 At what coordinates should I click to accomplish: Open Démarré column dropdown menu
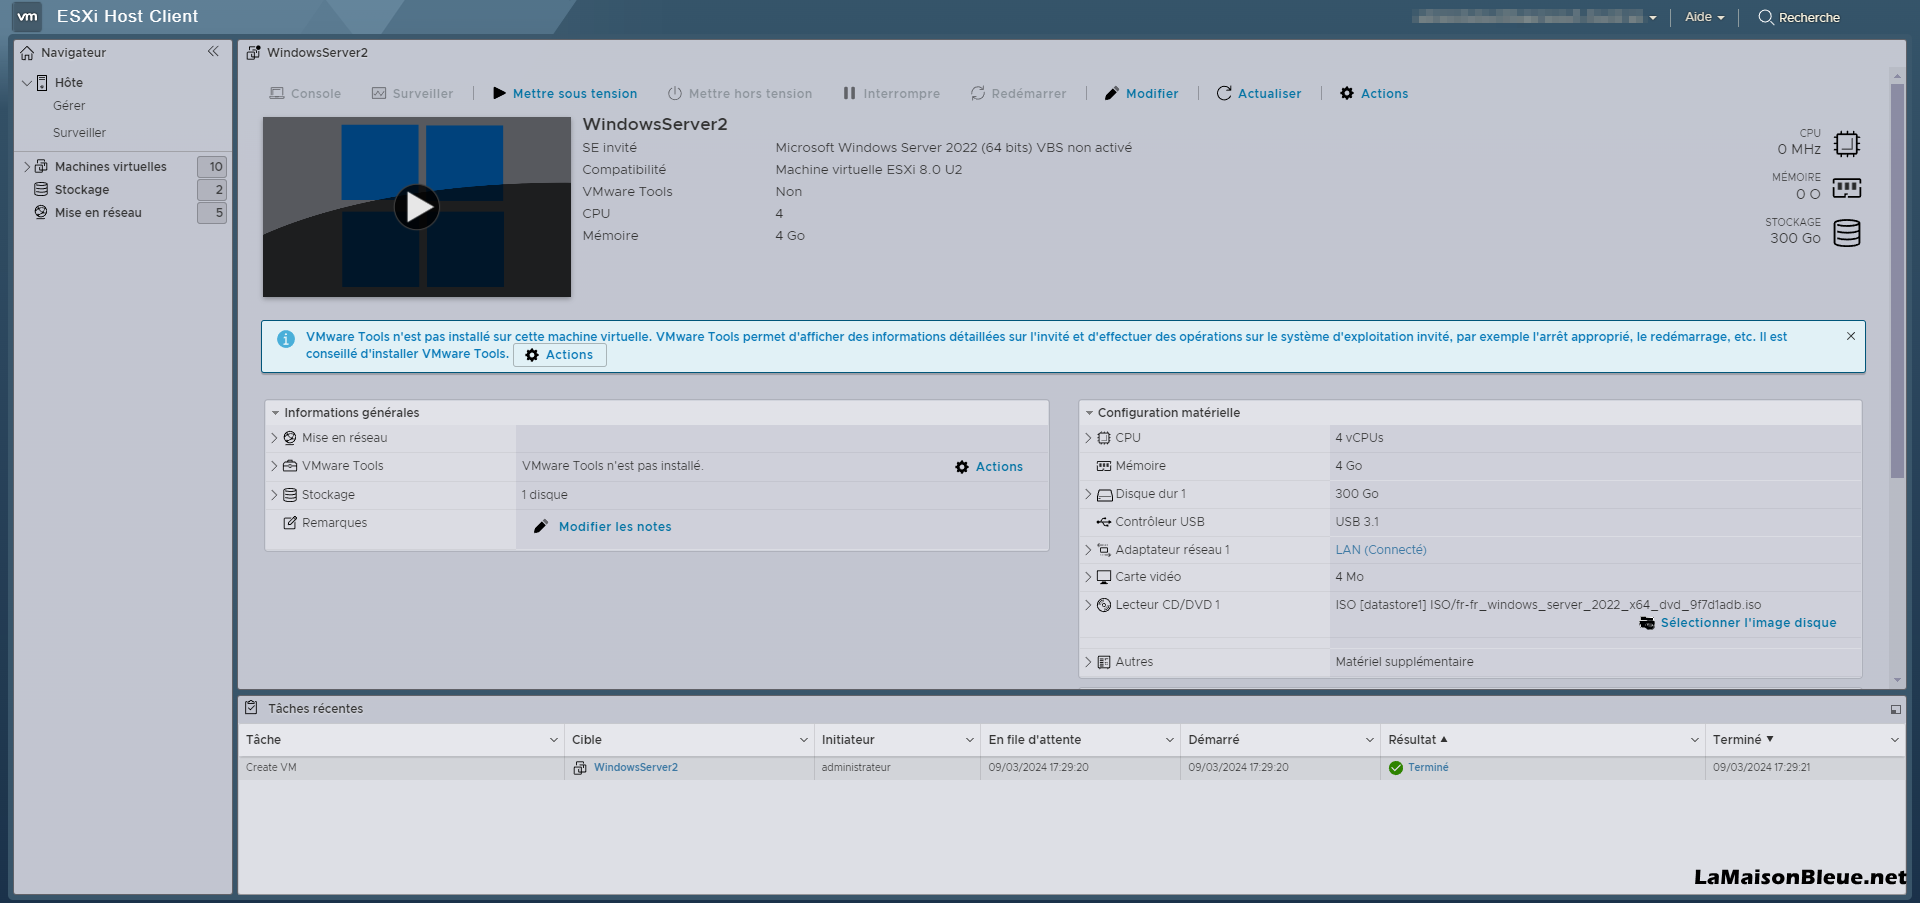[x=1369, y=740]
